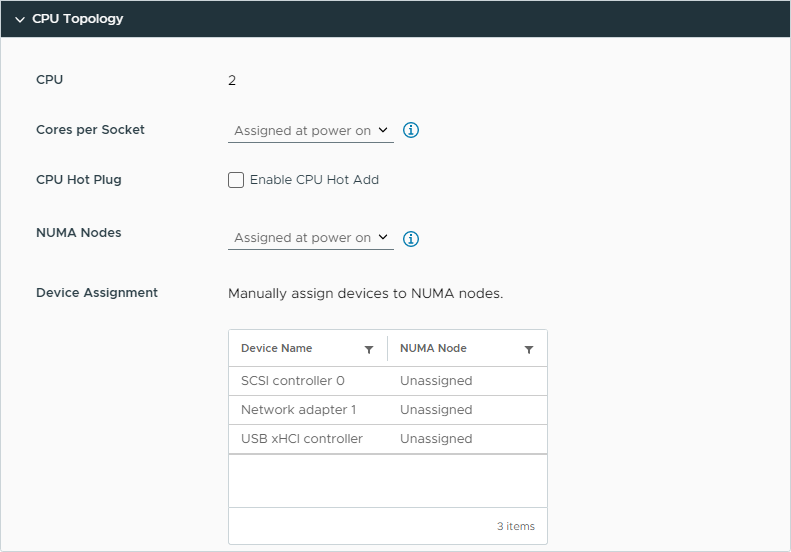
Task: Filter the NUMA Node column
Action: (x=529, y=349)
